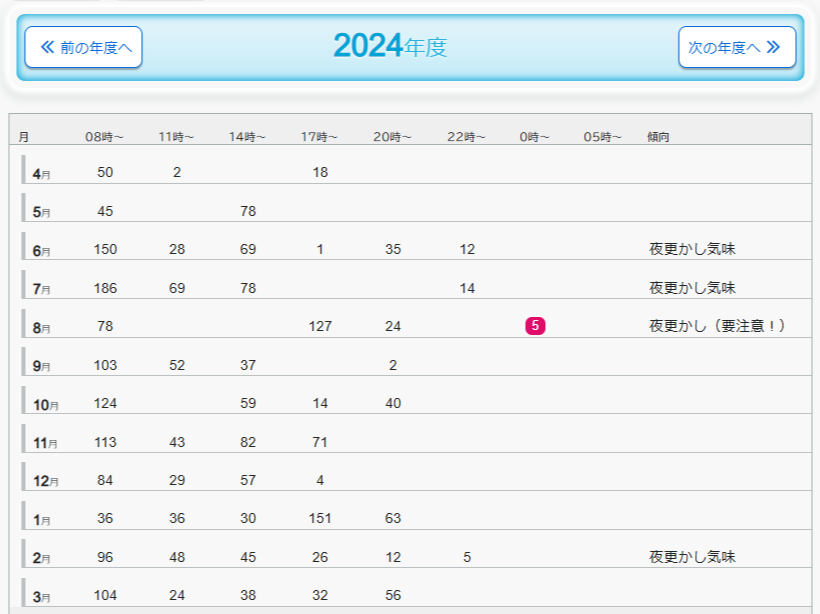Image resolution: width=820 pixels, height=614 pixels.
Task: Click 夜更かし気味 label in February row
Action: 692,557
